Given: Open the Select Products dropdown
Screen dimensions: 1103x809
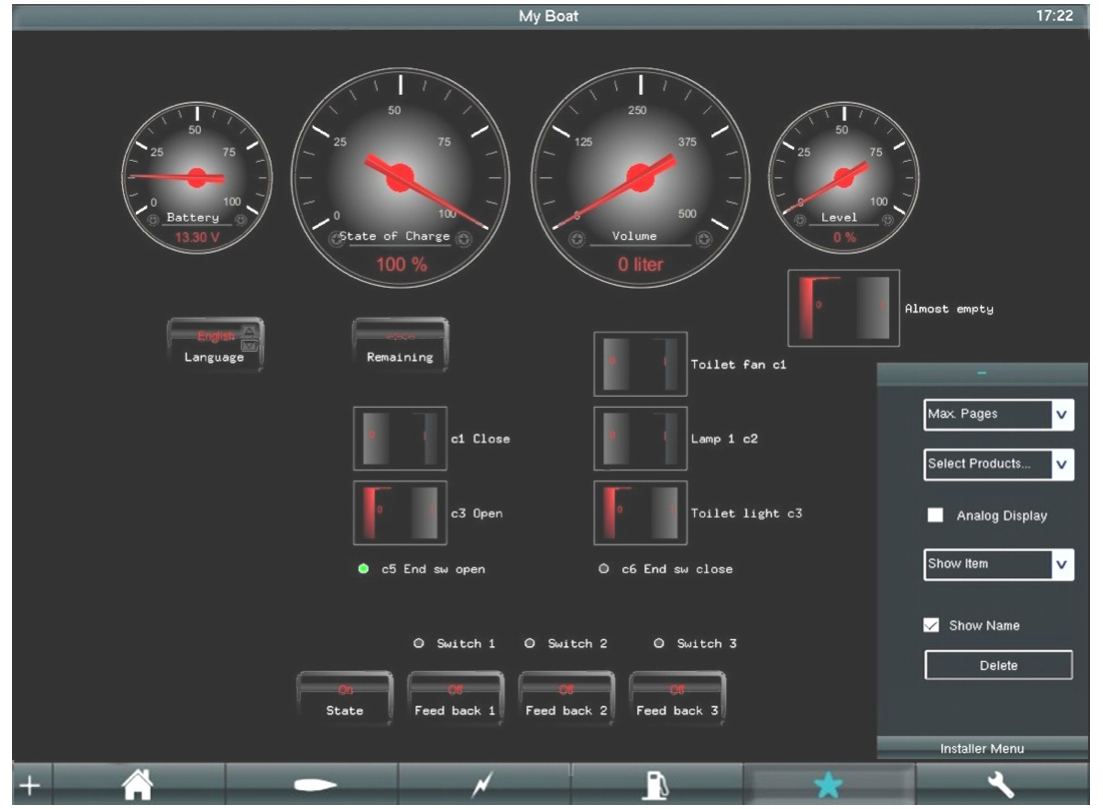Looking at the screenshot, I should (x=998, y=464).
